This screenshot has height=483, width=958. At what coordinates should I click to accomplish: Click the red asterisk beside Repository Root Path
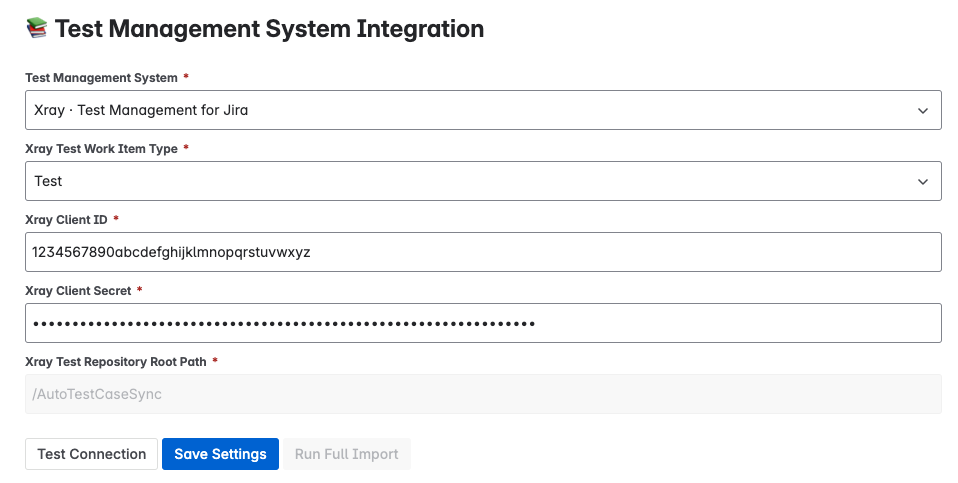(x=214, y=360)
